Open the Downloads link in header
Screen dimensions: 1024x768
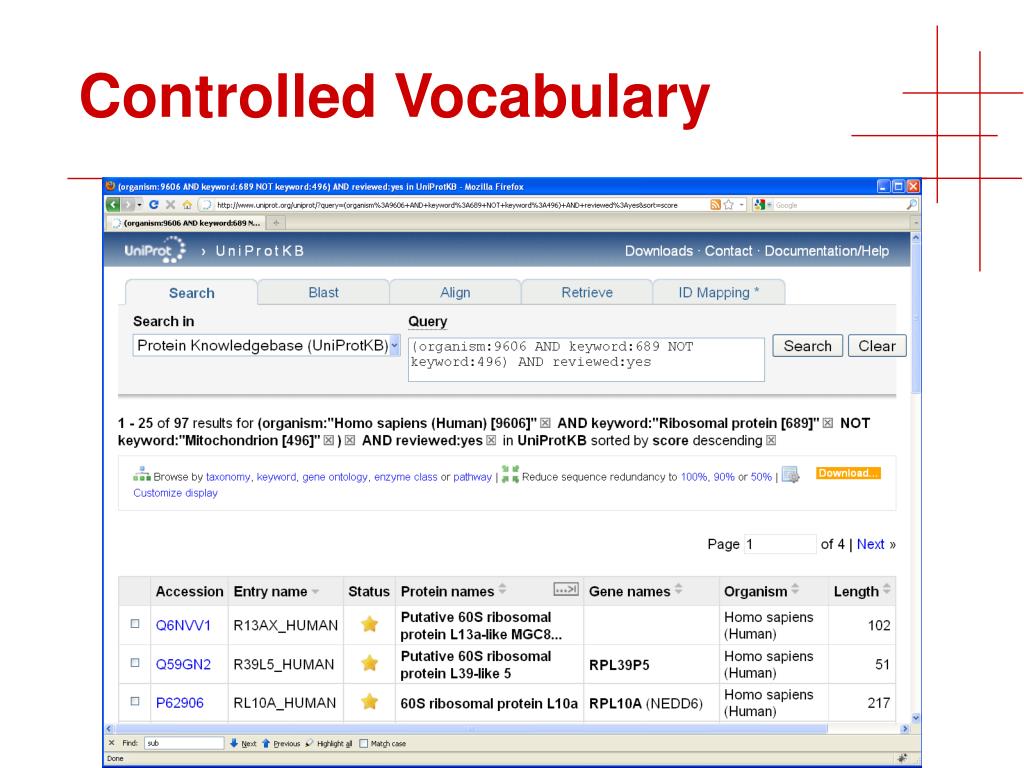(x=659, y=251)
